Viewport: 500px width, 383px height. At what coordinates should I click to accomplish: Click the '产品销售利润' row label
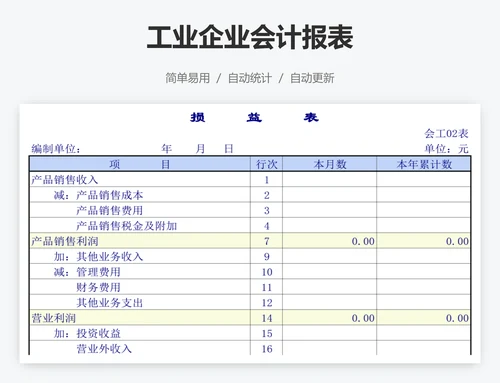[x=65, y=241]
